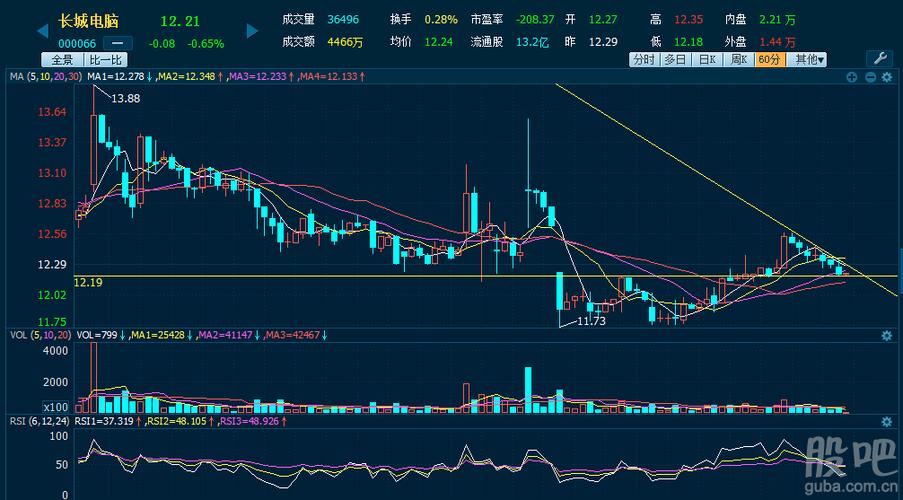Viewport: 903px width, 500px height.
Task: Click the 11.73 low price marker
Action: [592, 321]
